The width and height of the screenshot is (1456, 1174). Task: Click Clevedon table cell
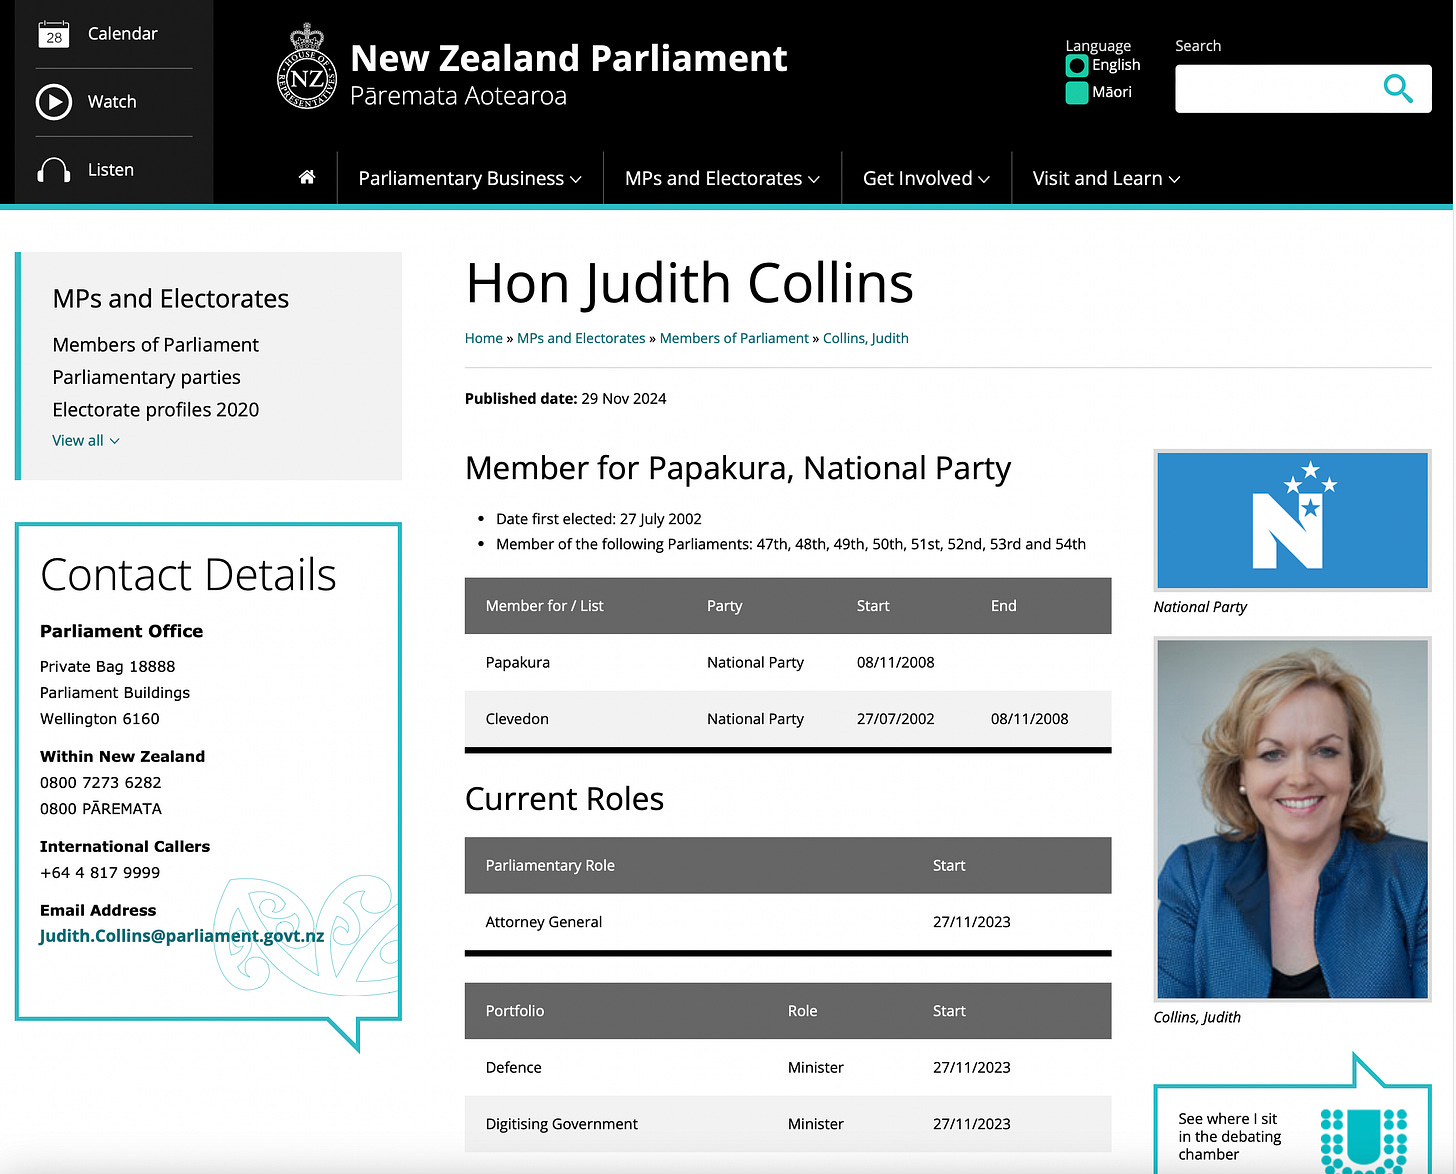[x=517, y=719]
